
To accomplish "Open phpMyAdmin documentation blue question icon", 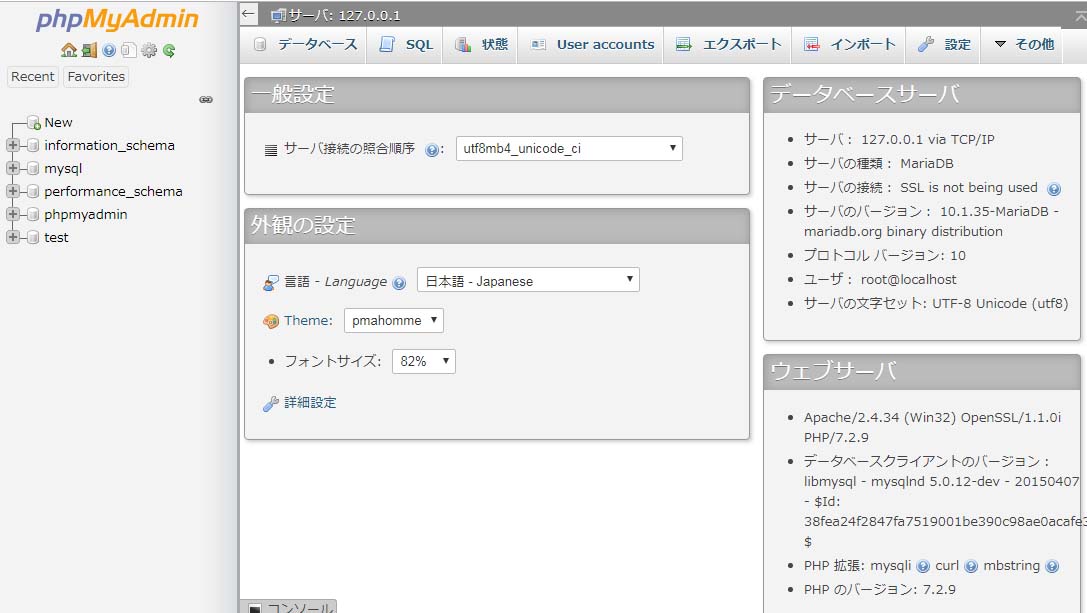I will point(109,50).
